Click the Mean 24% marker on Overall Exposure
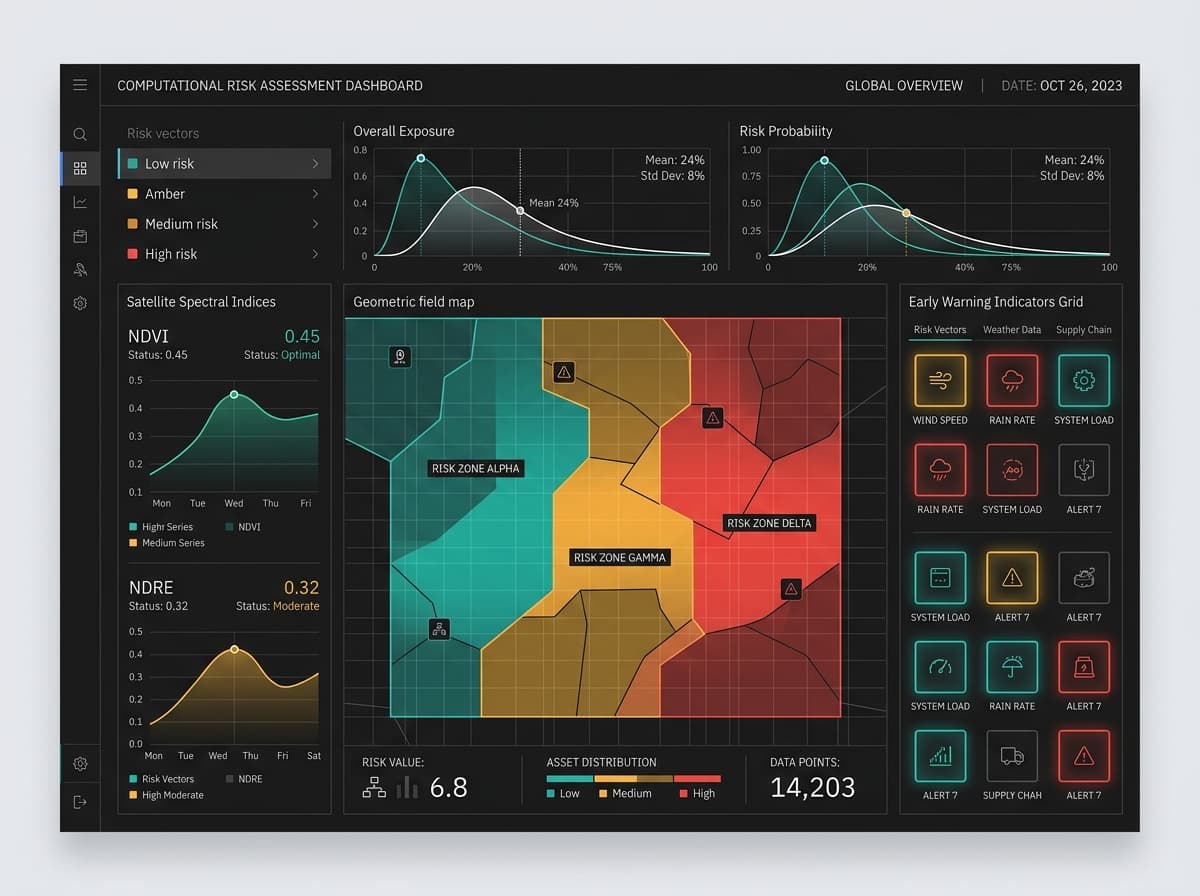 (520, 210)
